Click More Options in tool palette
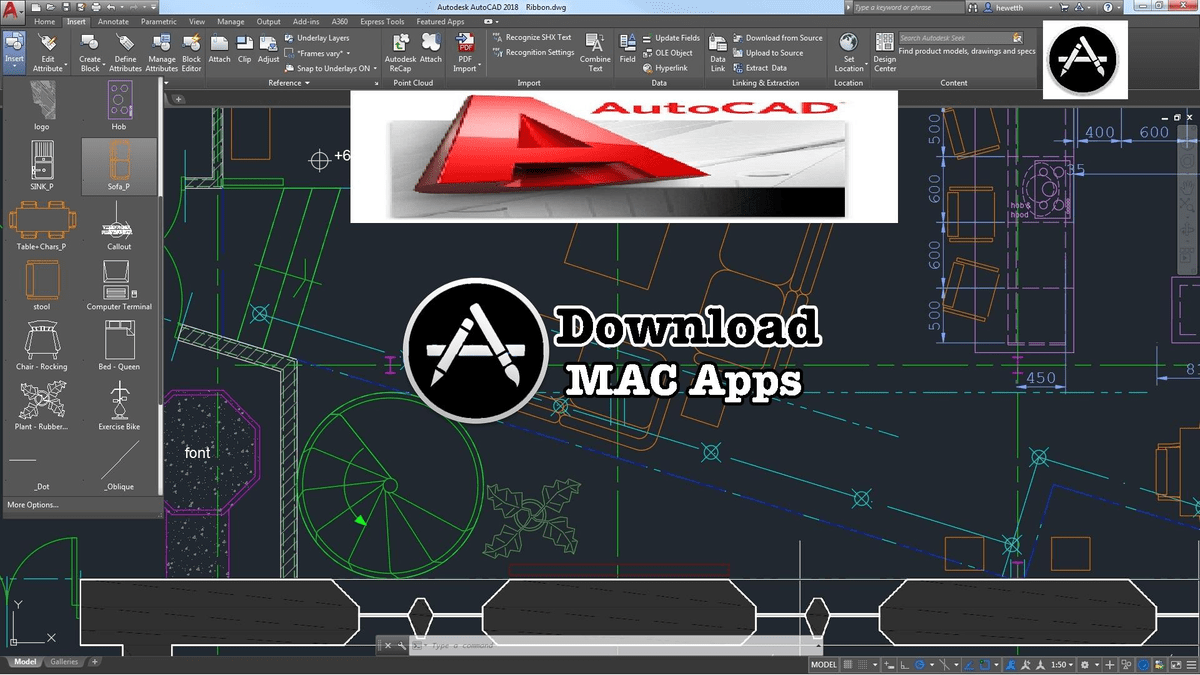Viewport: 1200px width, 675px height. (33, 505)
